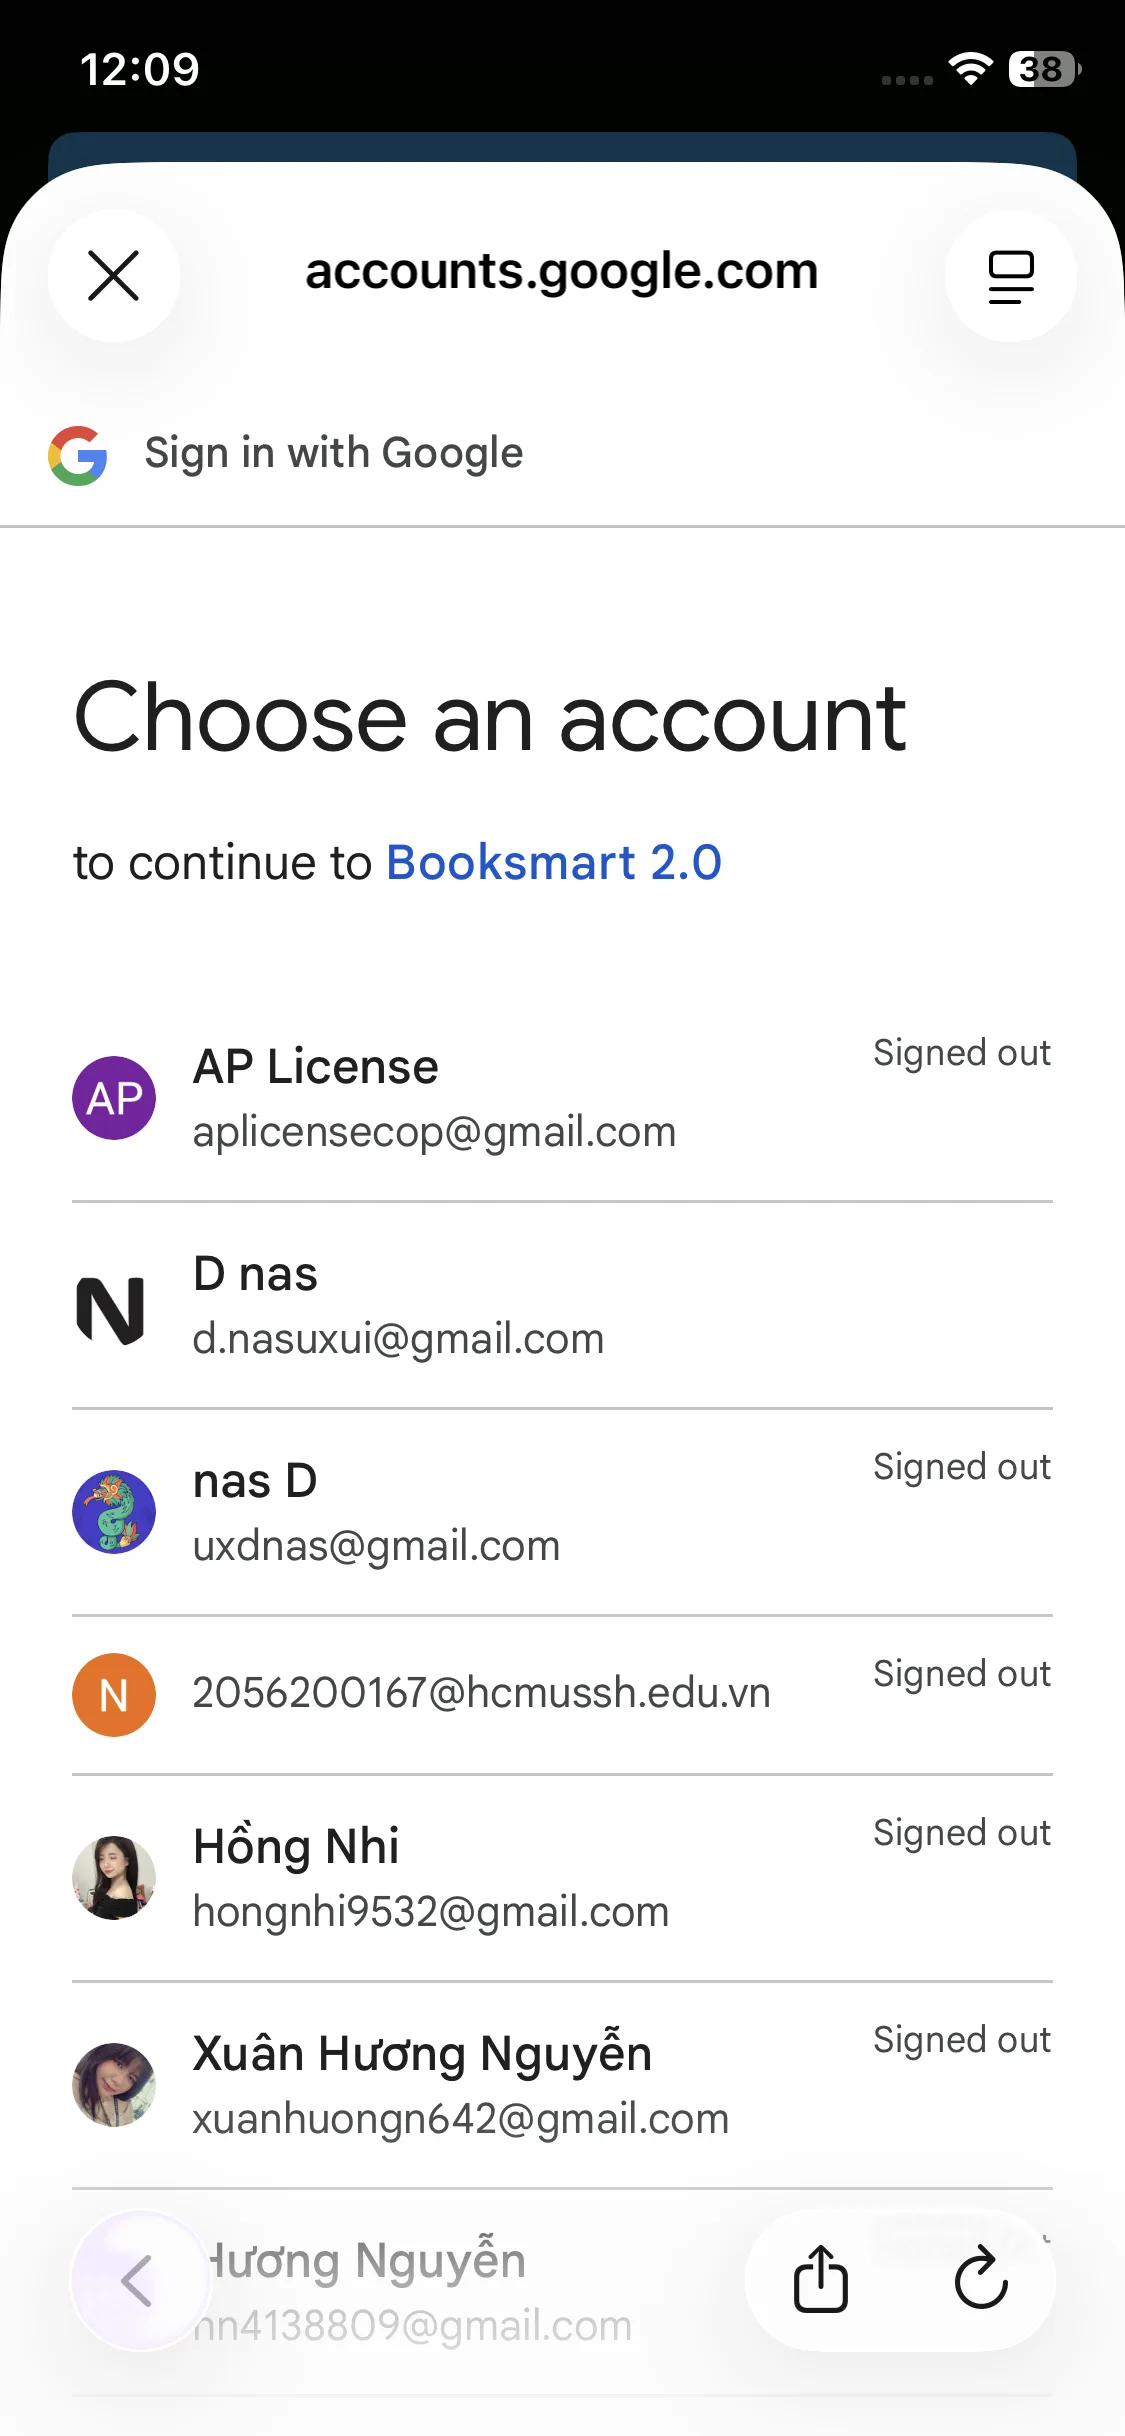The image size is (1125, 2436).
Task: Go back using the chevron button
Action: [139, 2280]
